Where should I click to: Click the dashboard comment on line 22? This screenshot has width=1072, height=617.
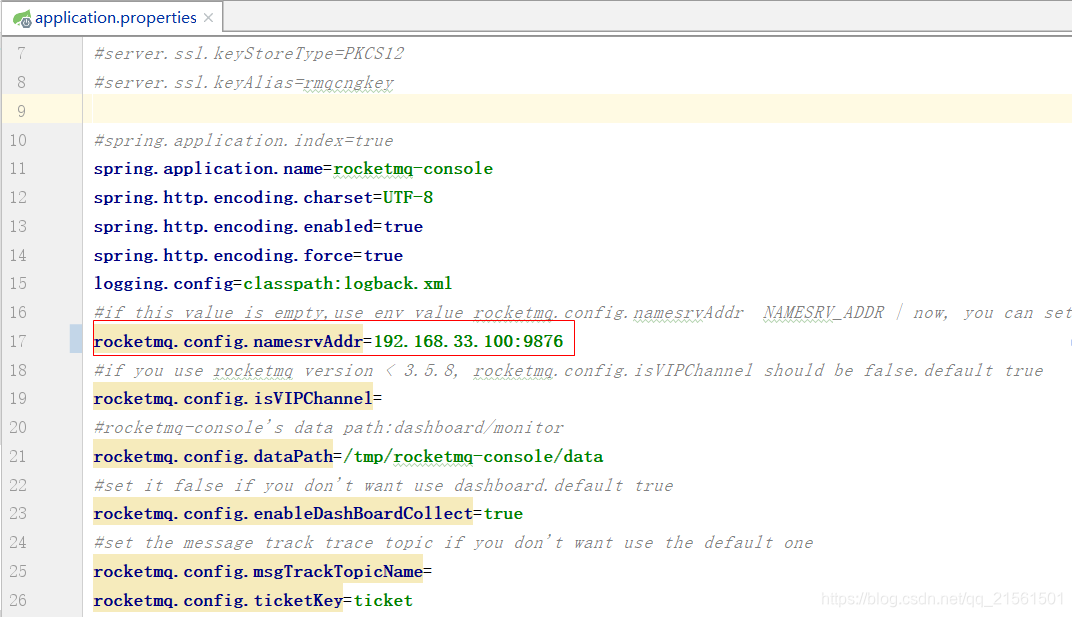(384, 485)
